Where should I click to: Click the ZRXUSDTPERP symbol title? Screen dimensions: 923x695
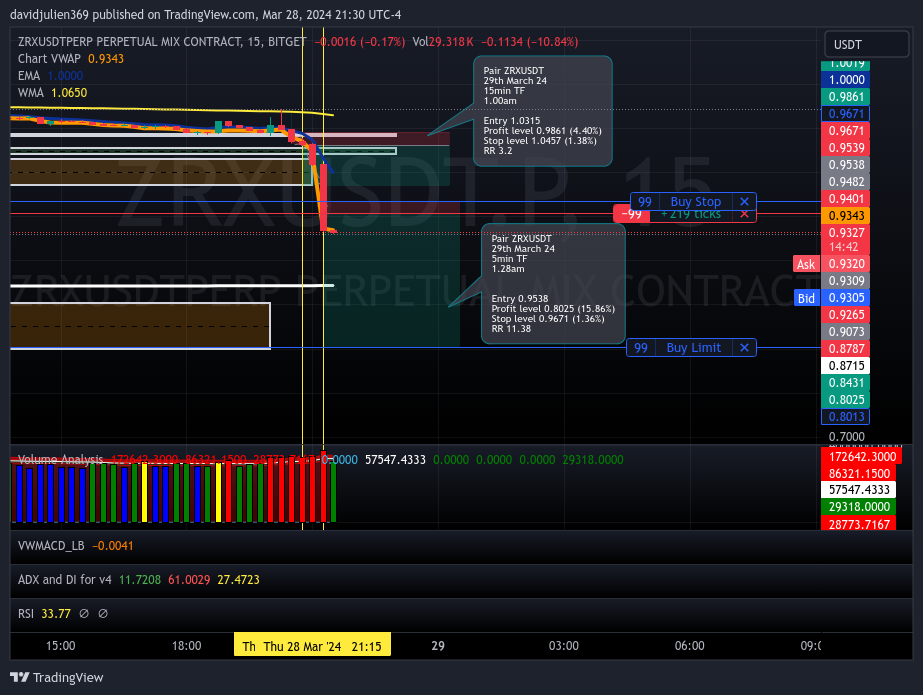(162, 42)
